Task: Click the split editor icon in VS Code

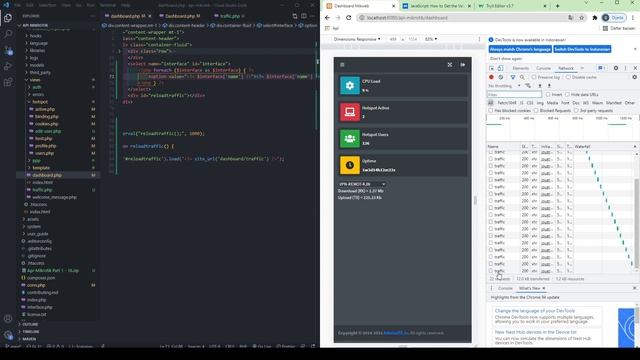Action: [304, 16]
